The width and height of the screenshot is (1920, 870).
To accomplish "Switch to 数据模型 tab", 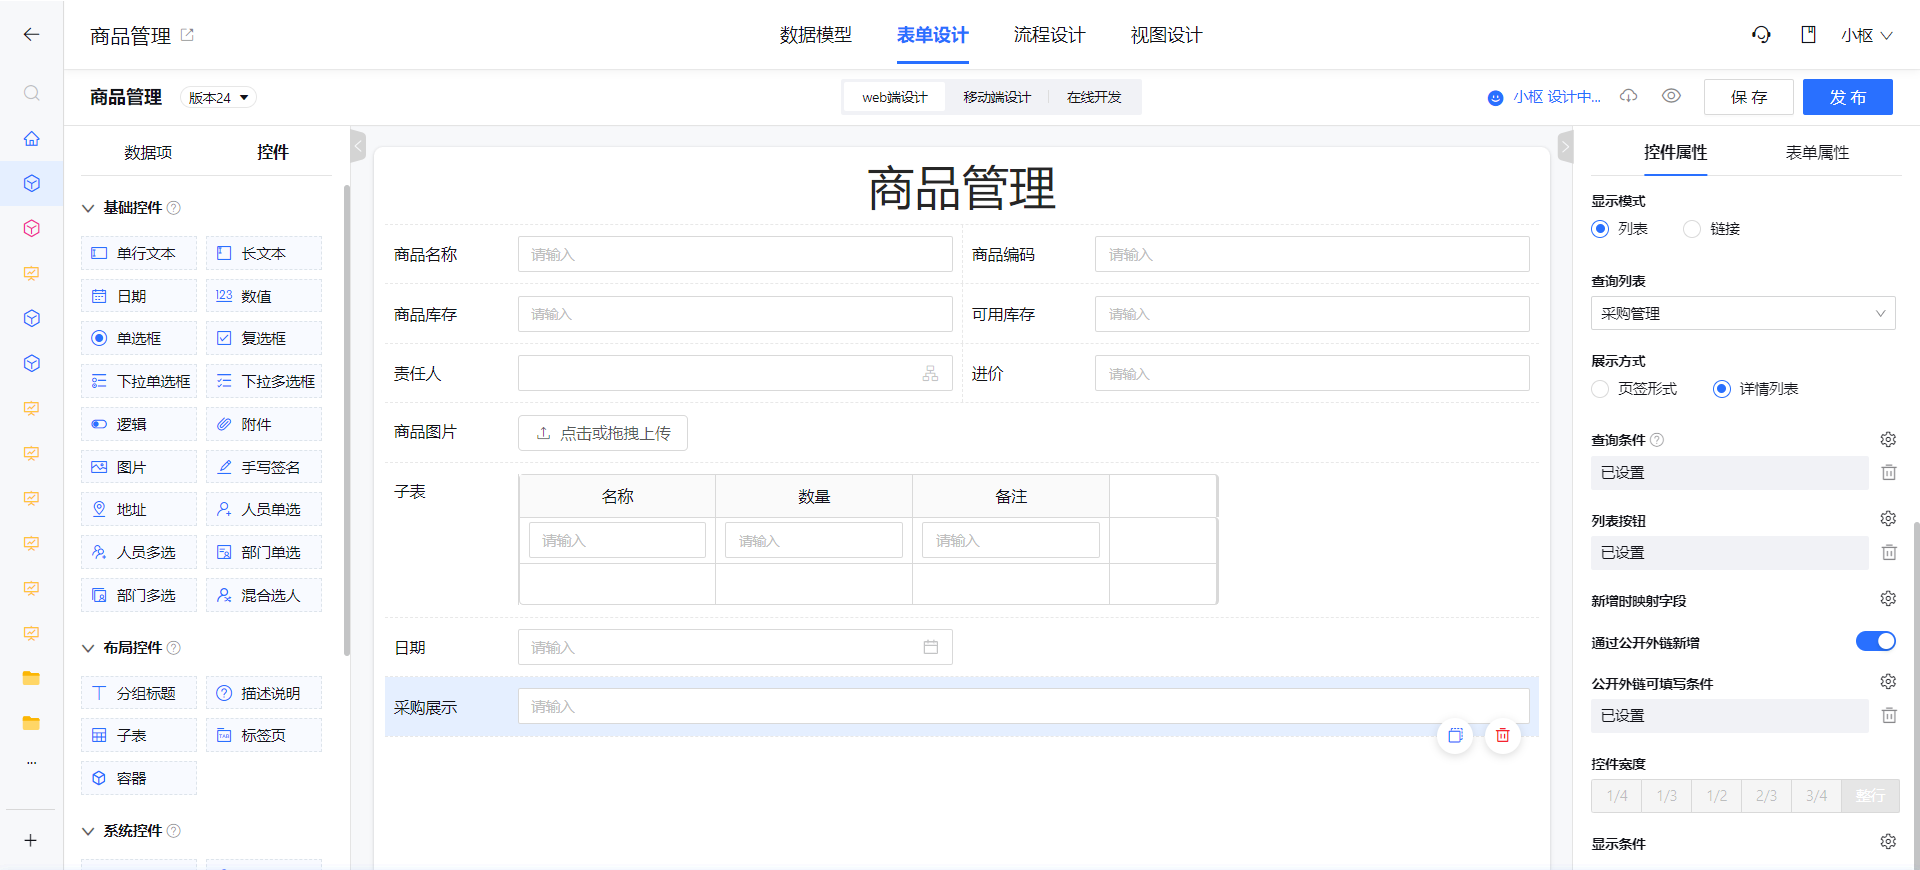I will coord(816,35).
